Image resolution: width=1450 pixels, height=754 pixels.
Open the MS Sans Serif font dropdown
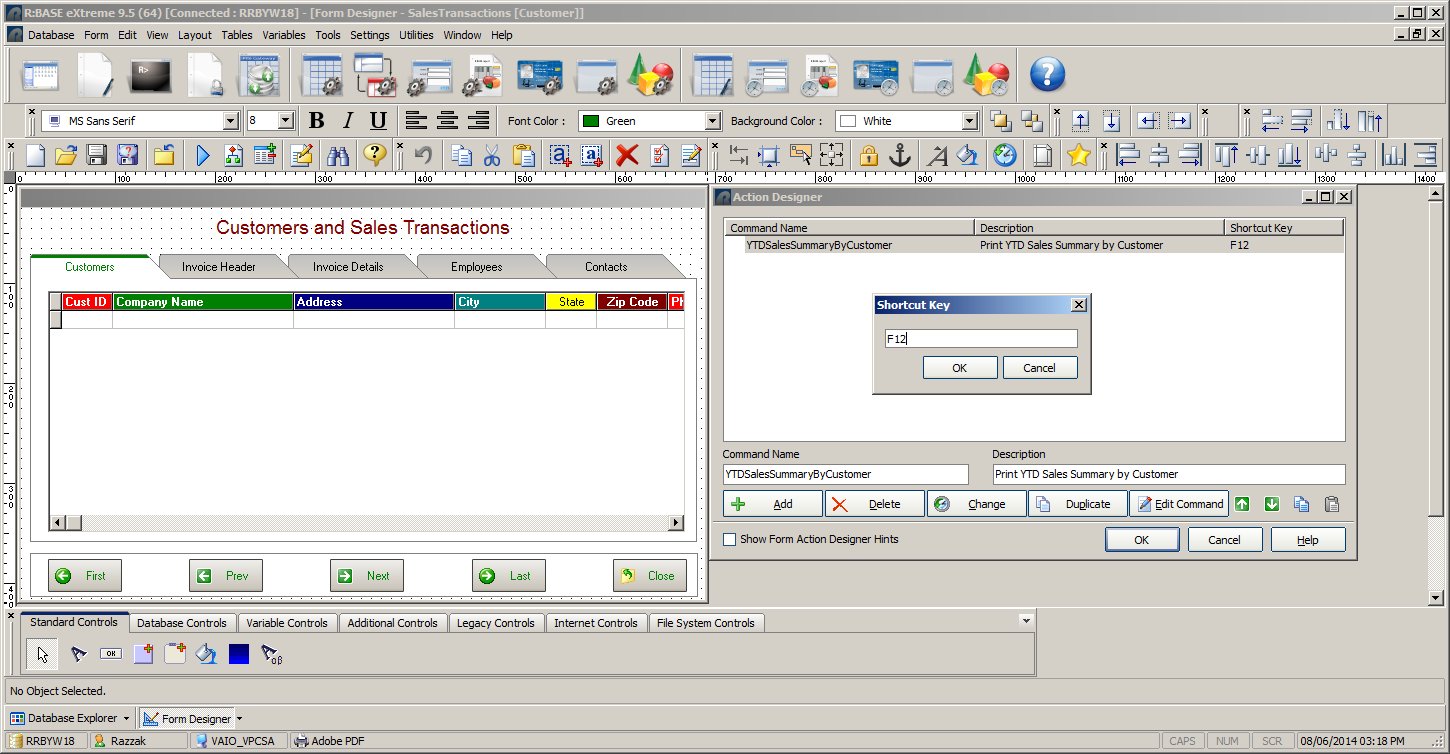231,121
